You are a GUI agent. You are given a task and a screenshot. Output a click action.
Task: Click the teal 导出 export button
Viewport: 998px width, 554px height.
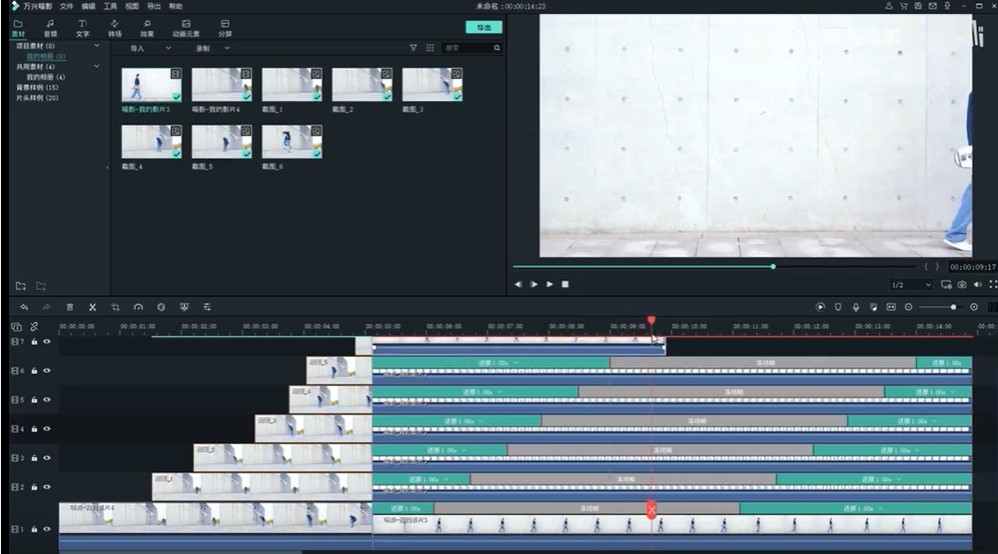click(484, 27)
